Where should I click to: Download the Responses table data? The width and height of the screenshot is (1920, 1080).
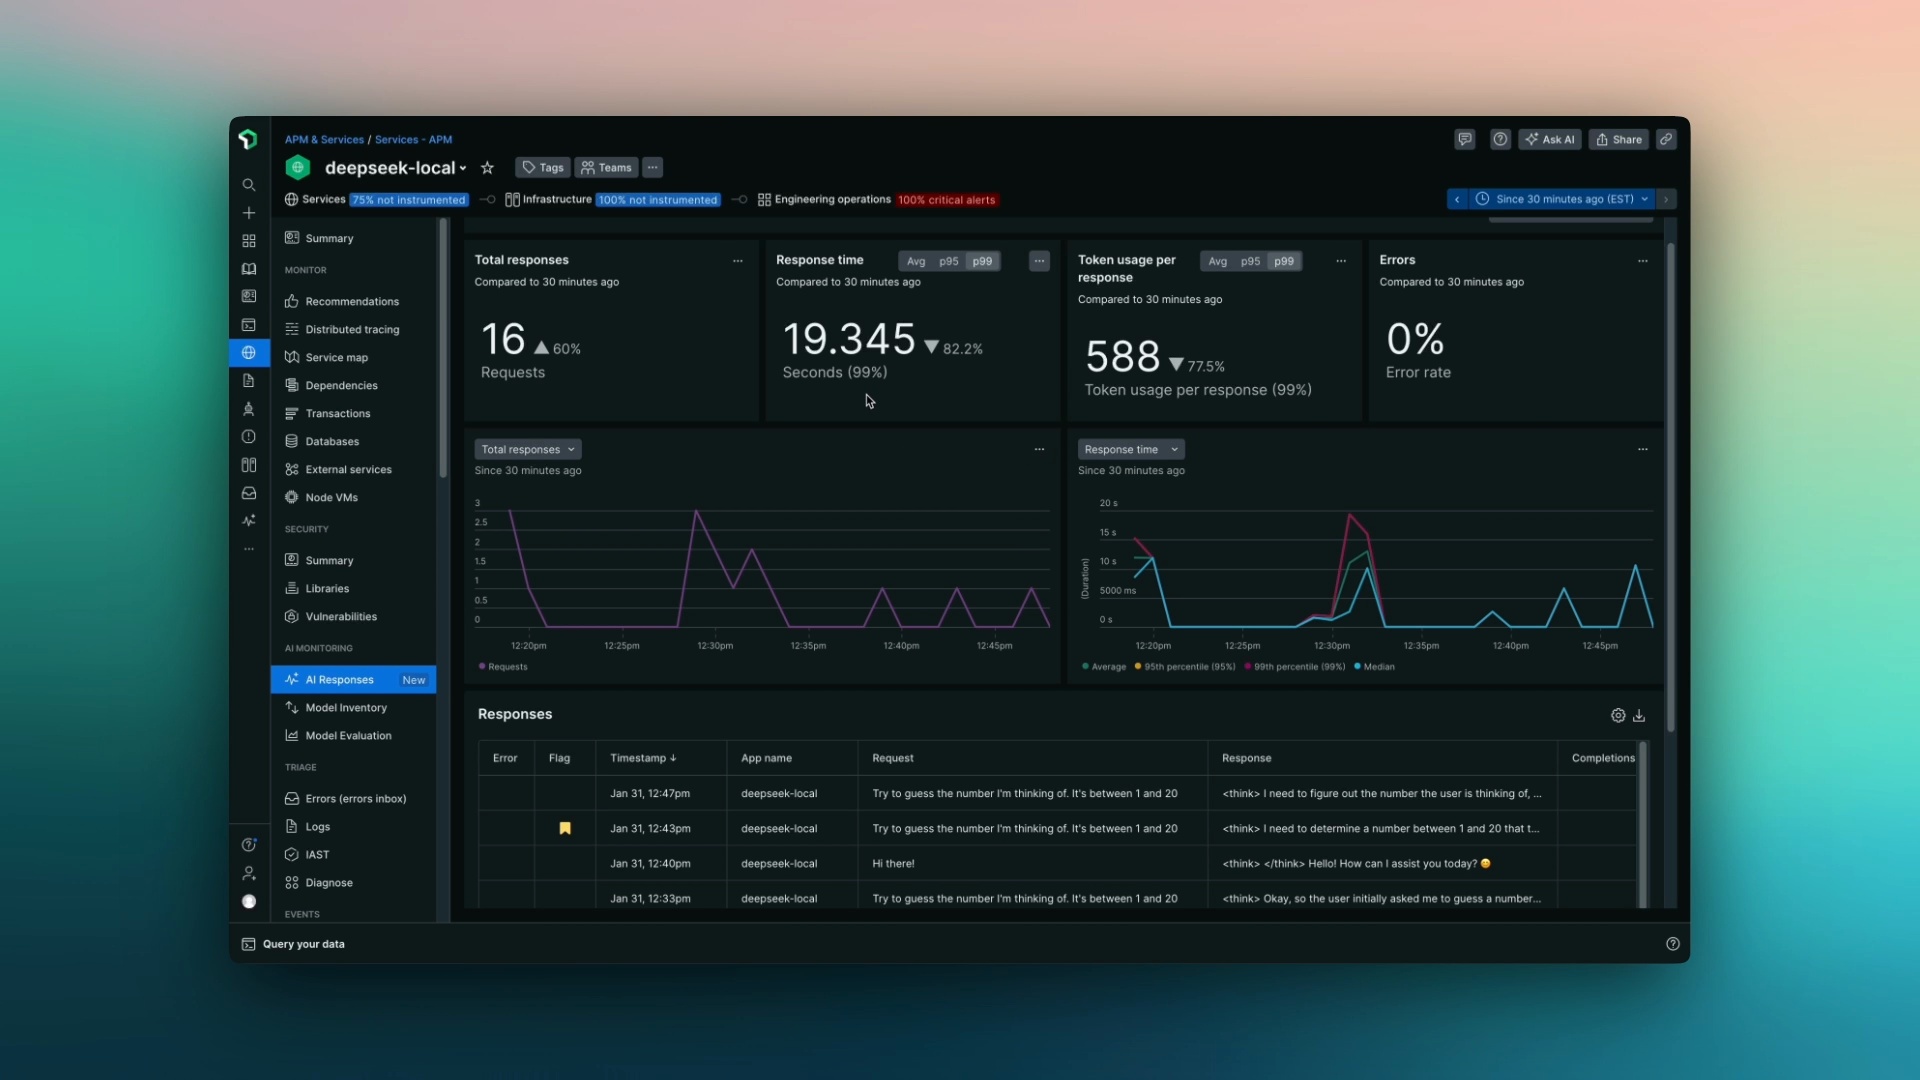coord(1639,716)
